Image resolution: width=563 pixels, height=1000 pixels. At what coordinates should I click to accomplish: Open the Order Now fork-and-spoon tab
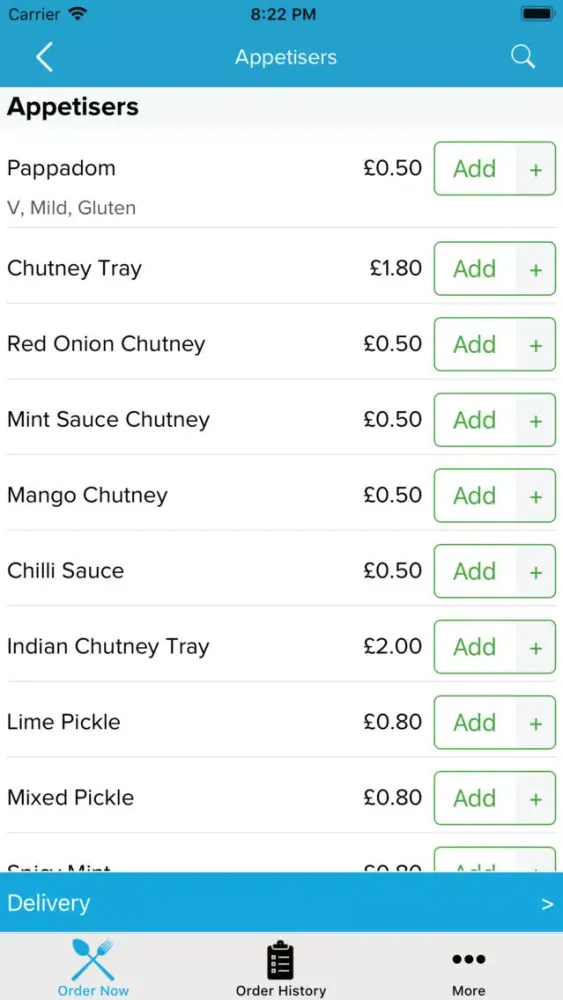pos(93,967)
